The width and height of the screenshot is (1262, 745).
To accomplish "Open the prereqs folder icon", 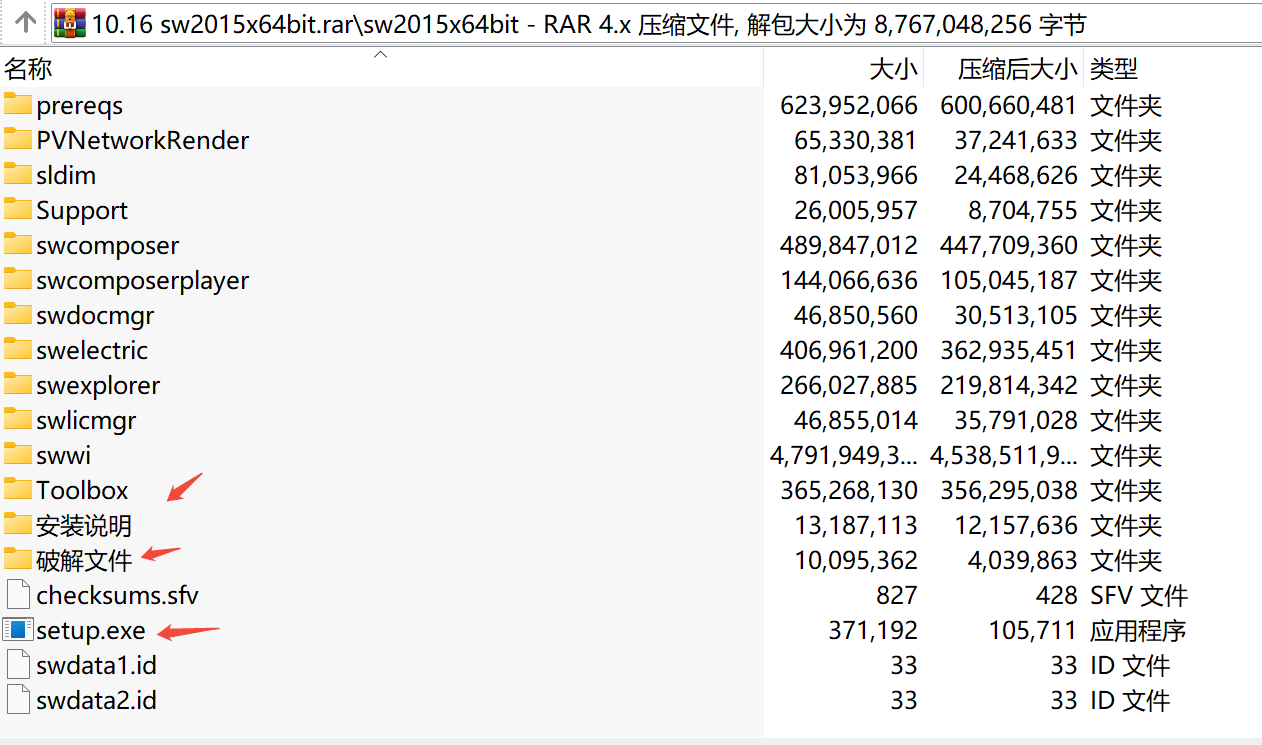I will (x=18, y=105).
